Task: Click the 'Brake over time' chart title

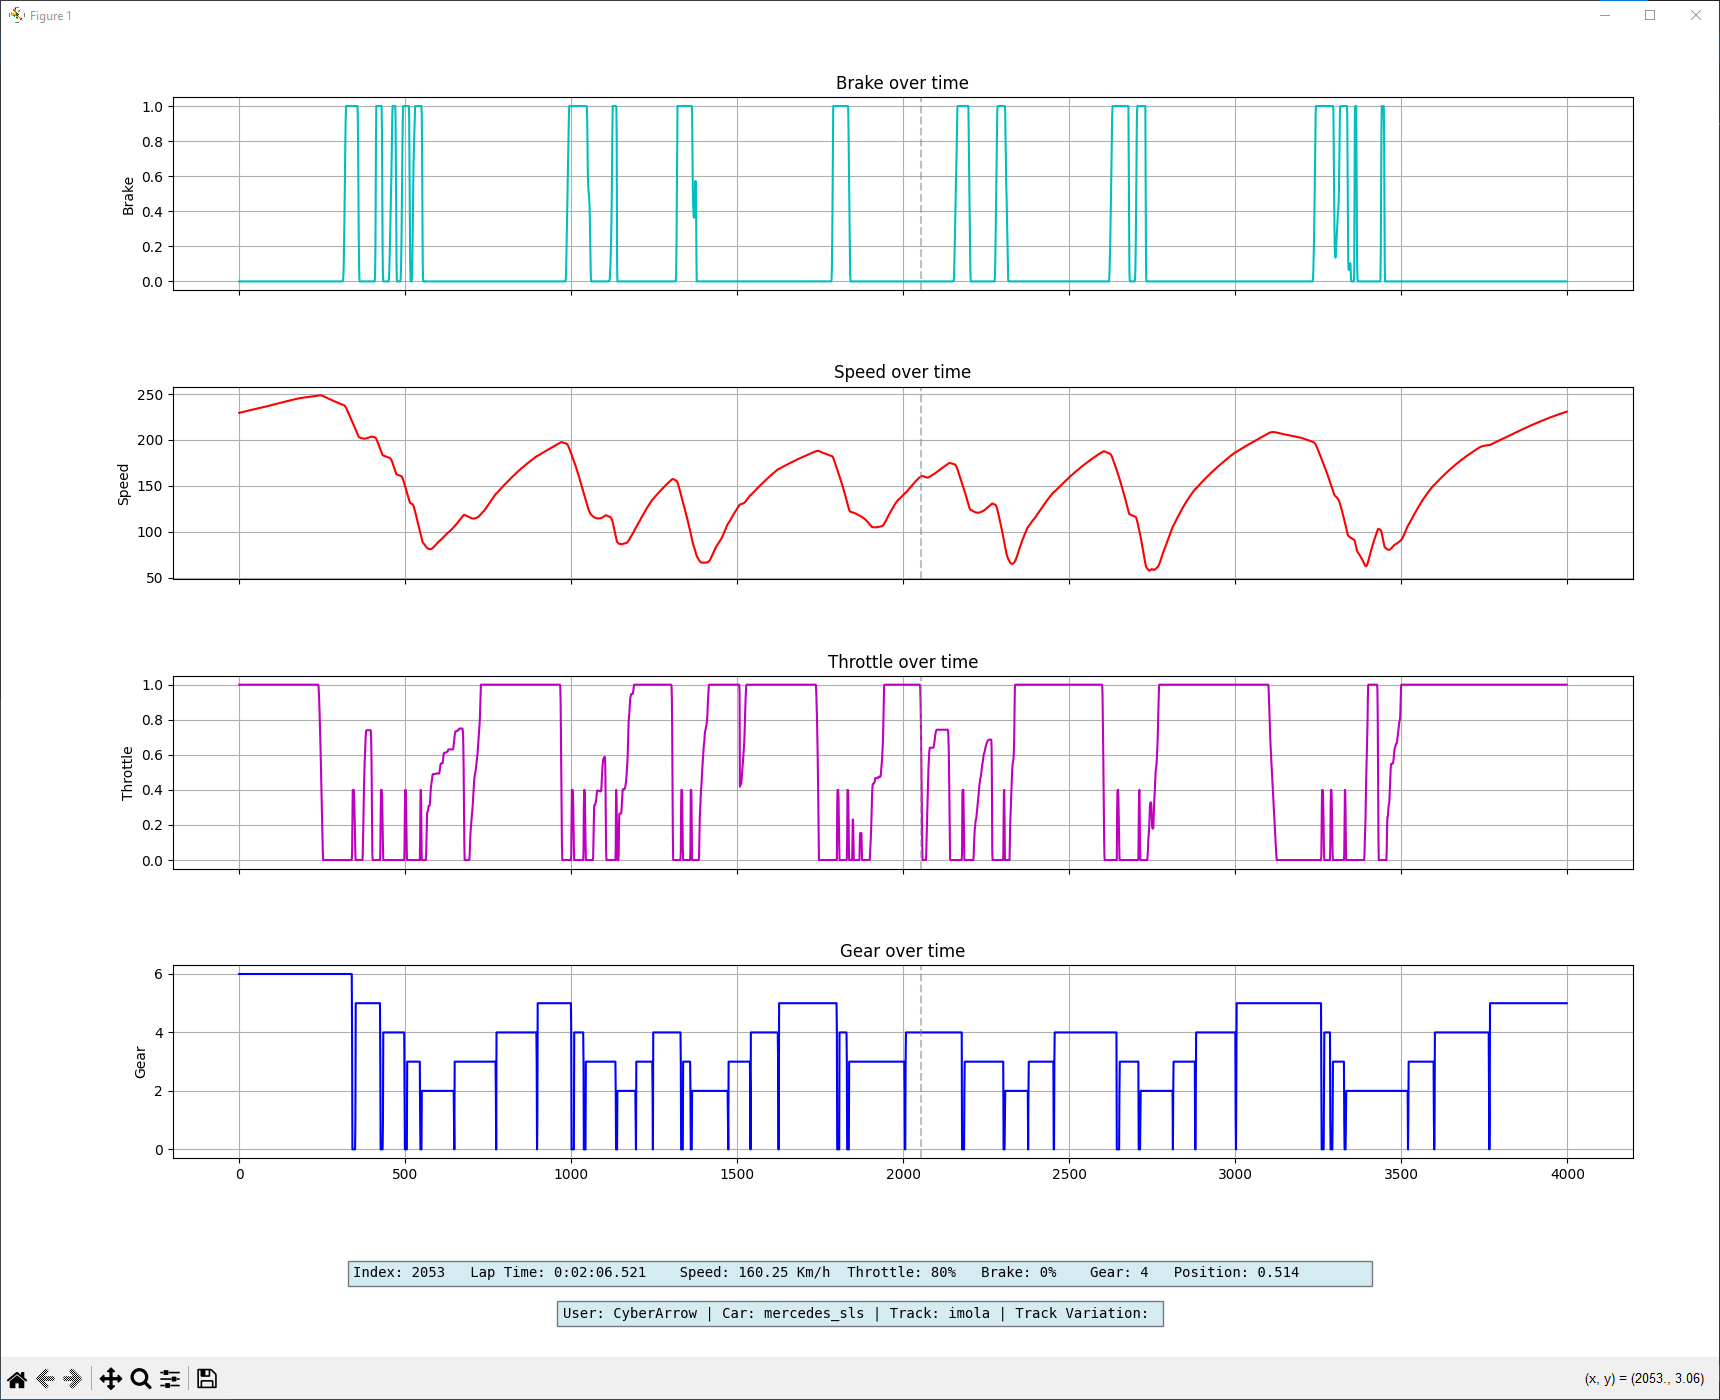Action: click(902, 83)
